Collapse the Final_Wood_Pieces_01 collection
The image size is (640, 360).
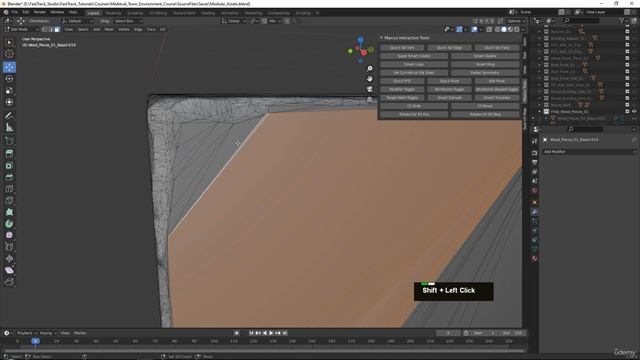coord(540,111)
